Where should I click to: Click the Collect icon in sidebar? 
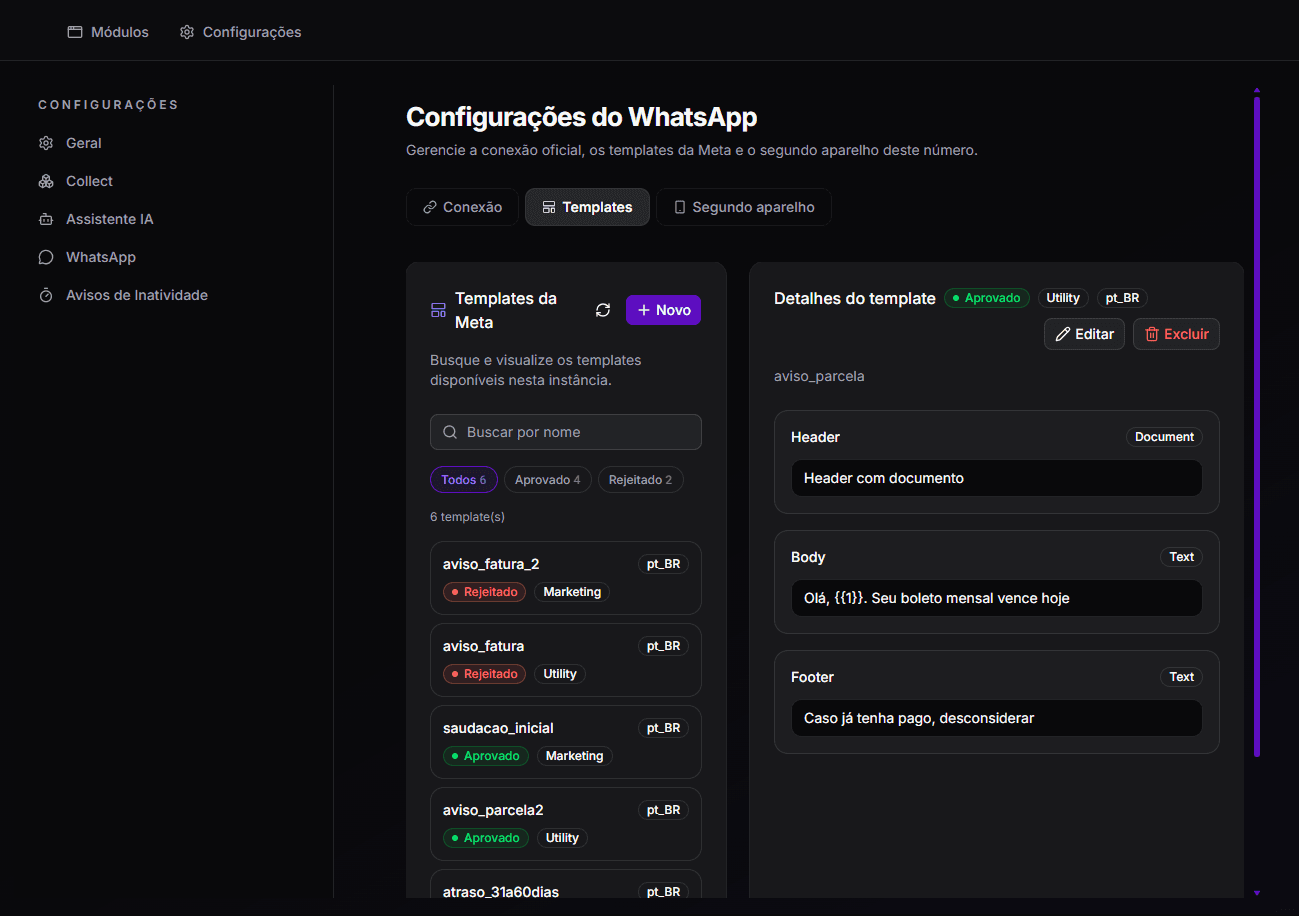46,181
